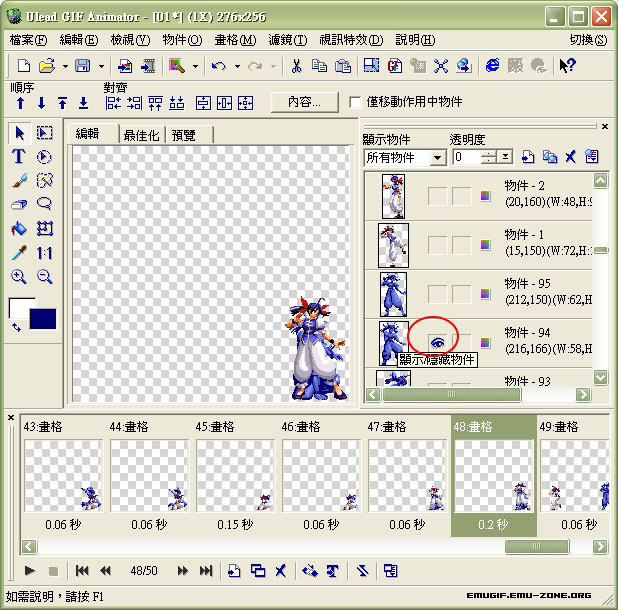Play the animation

pos(30,570)
